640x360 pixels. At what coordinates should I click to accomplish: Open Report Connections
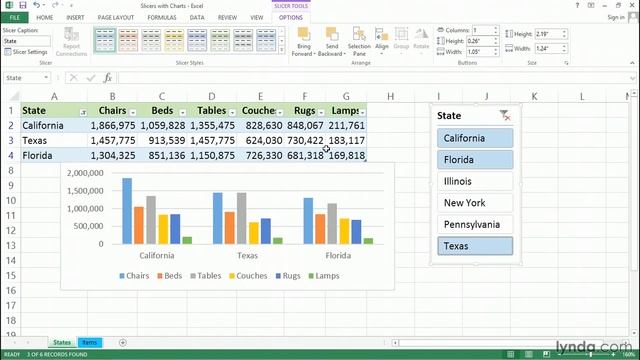(x=71, y=42)
